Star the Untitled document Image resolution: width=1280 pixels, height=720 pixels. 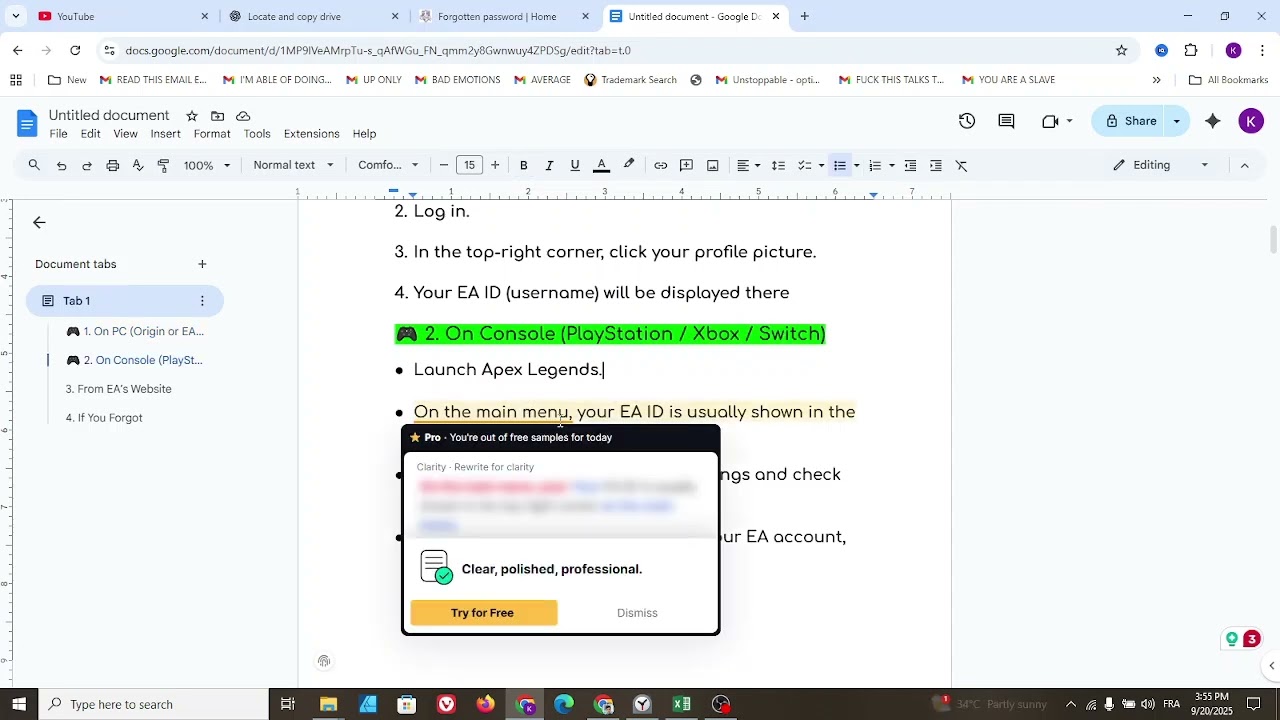pos(192,116)
